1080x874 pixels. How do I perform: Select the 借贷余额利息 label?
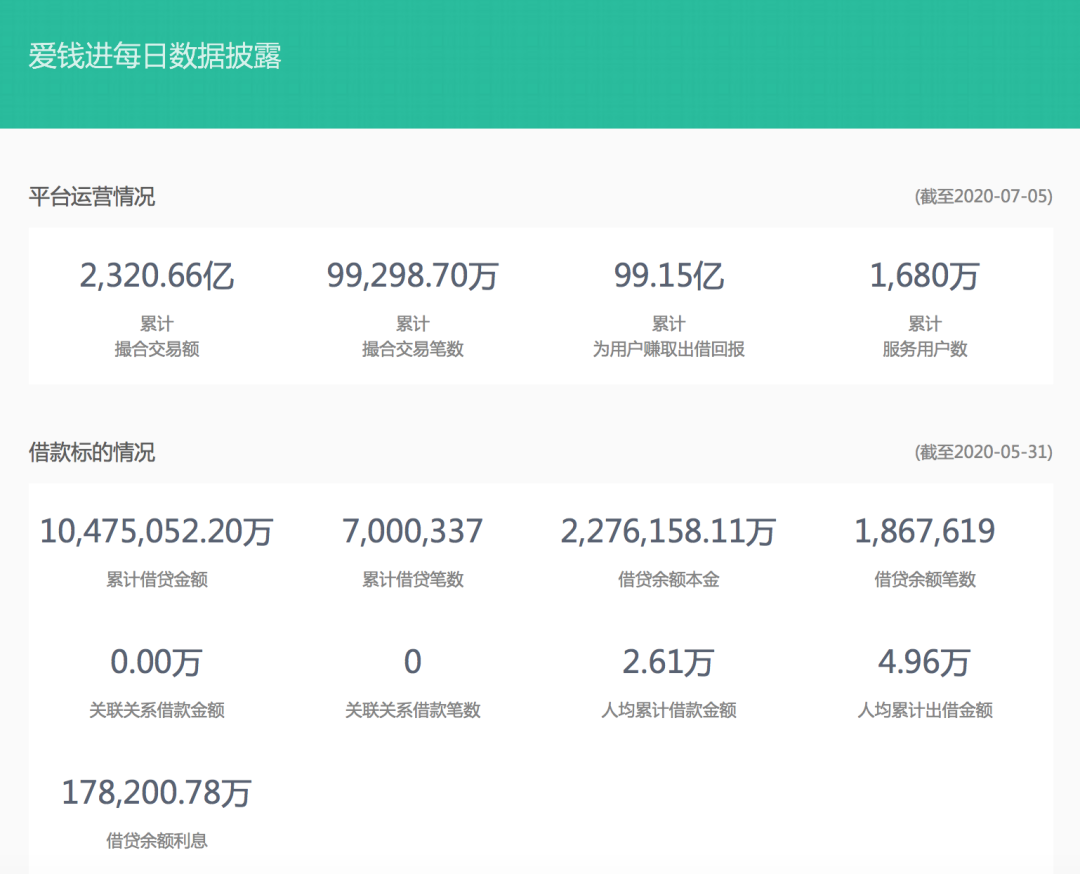coord(157,841)
